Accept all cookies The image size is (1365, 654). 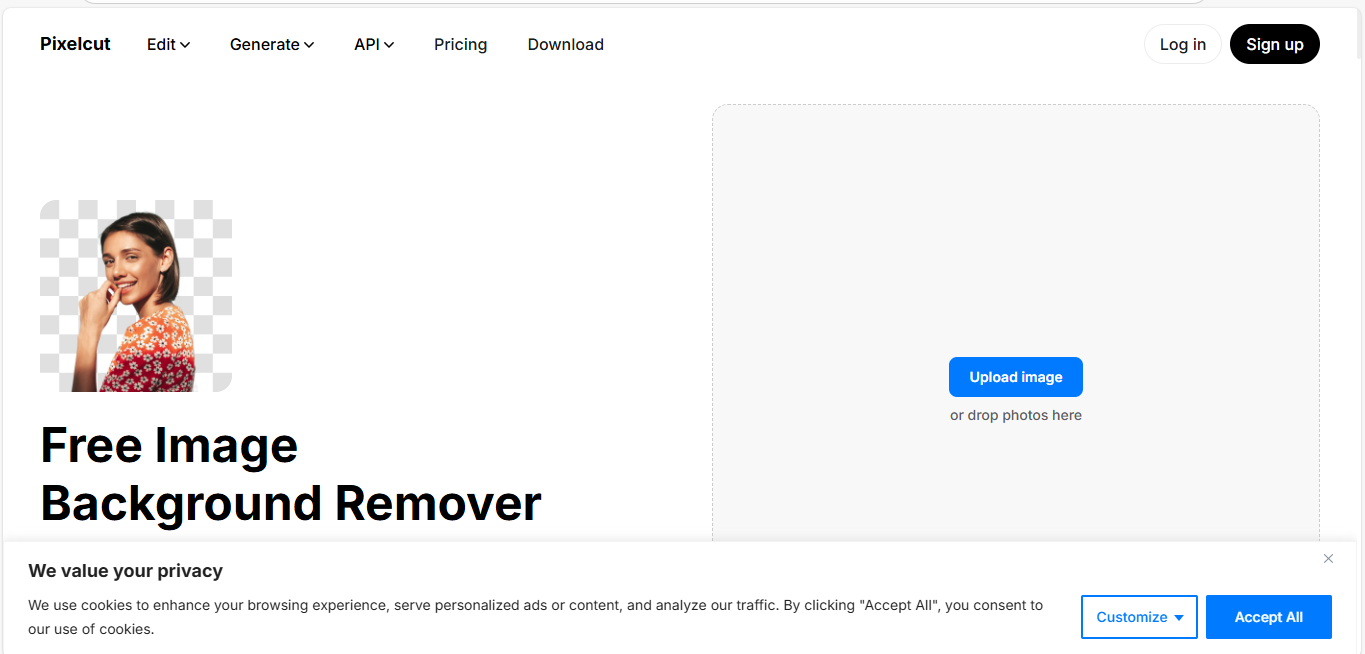(1268, 617)
